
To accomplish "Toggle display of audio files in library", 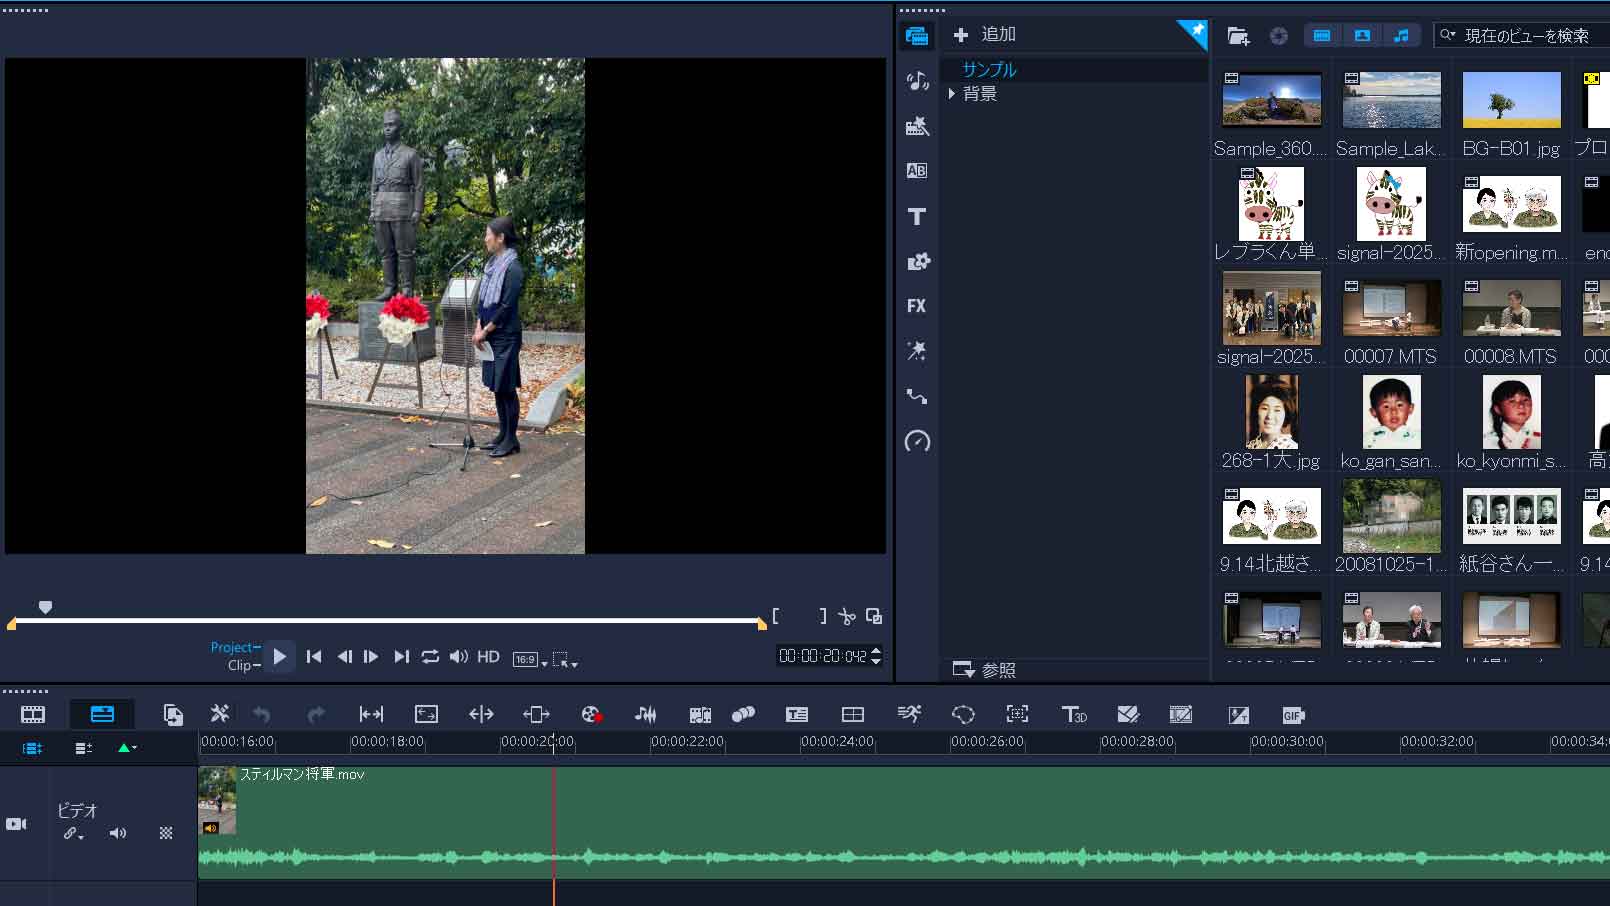I will point(1402,36).
